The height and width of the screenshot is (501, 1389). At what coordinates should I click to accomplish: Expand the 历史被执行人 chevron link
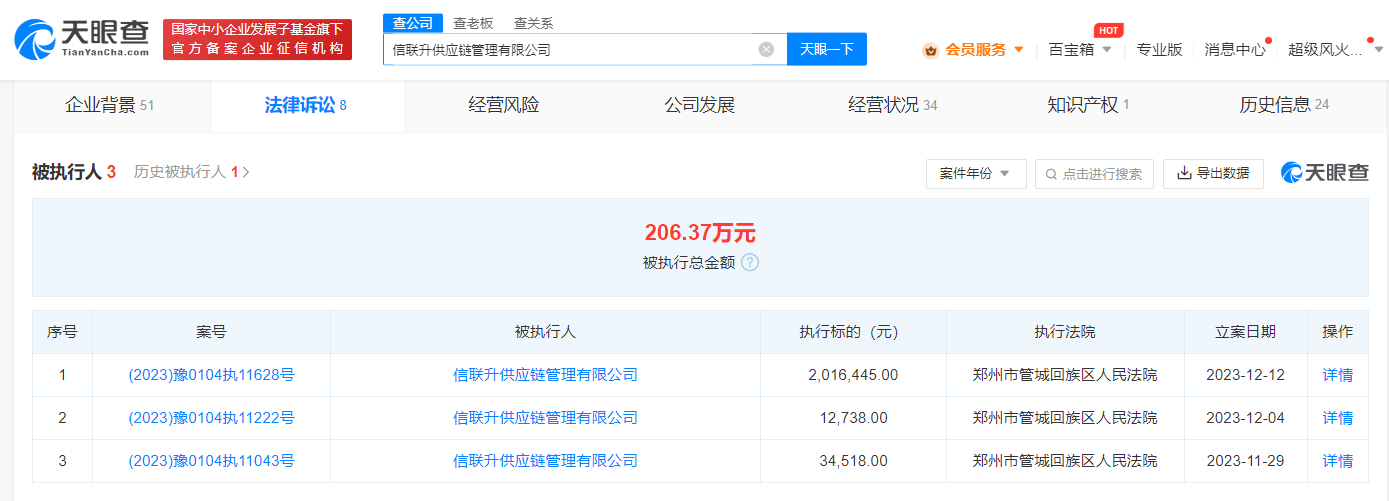pyautogui.click(x=246, y=172)
